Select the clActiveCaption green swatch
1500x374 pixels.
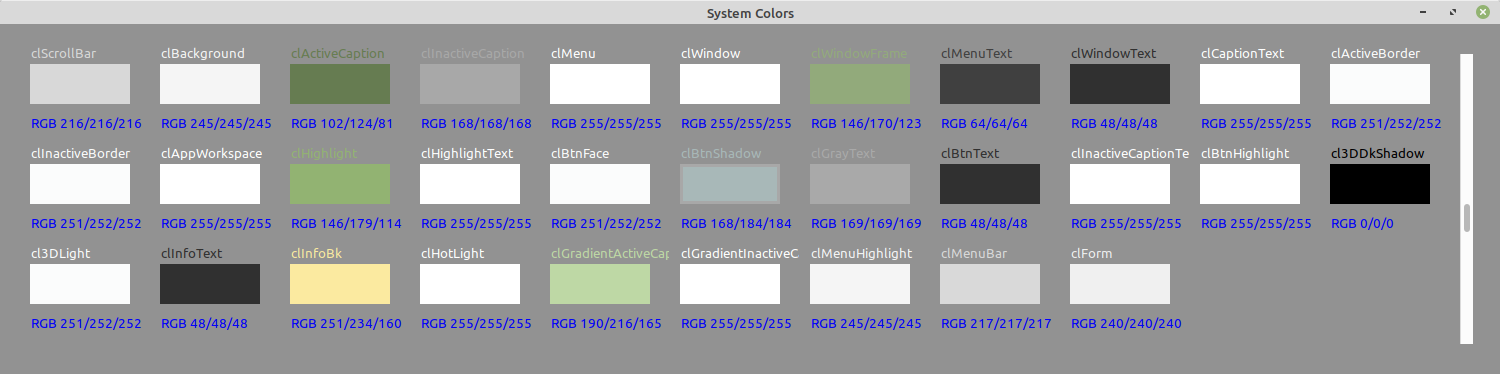click(x=340, y=84)
